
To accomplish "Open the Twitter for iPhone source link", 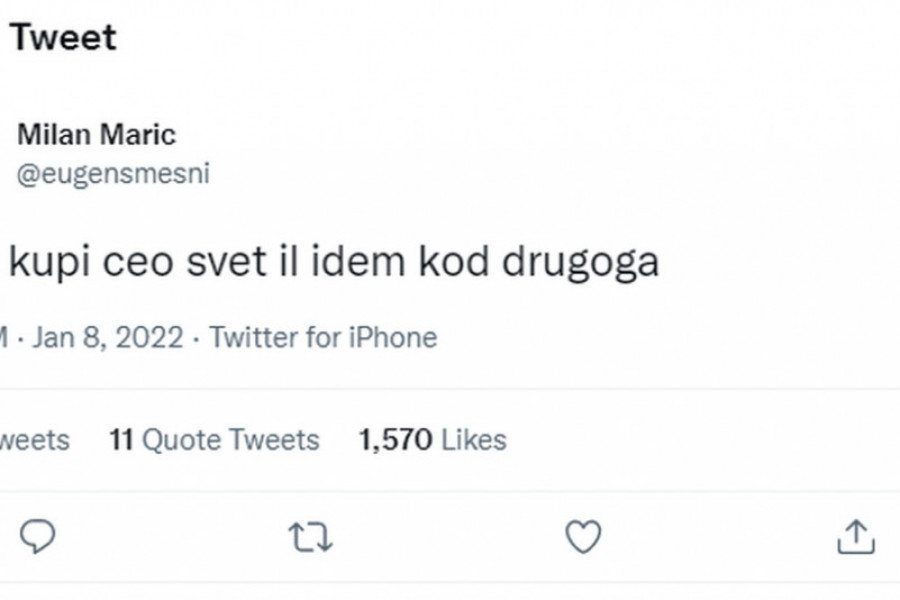I will point(323,337).
